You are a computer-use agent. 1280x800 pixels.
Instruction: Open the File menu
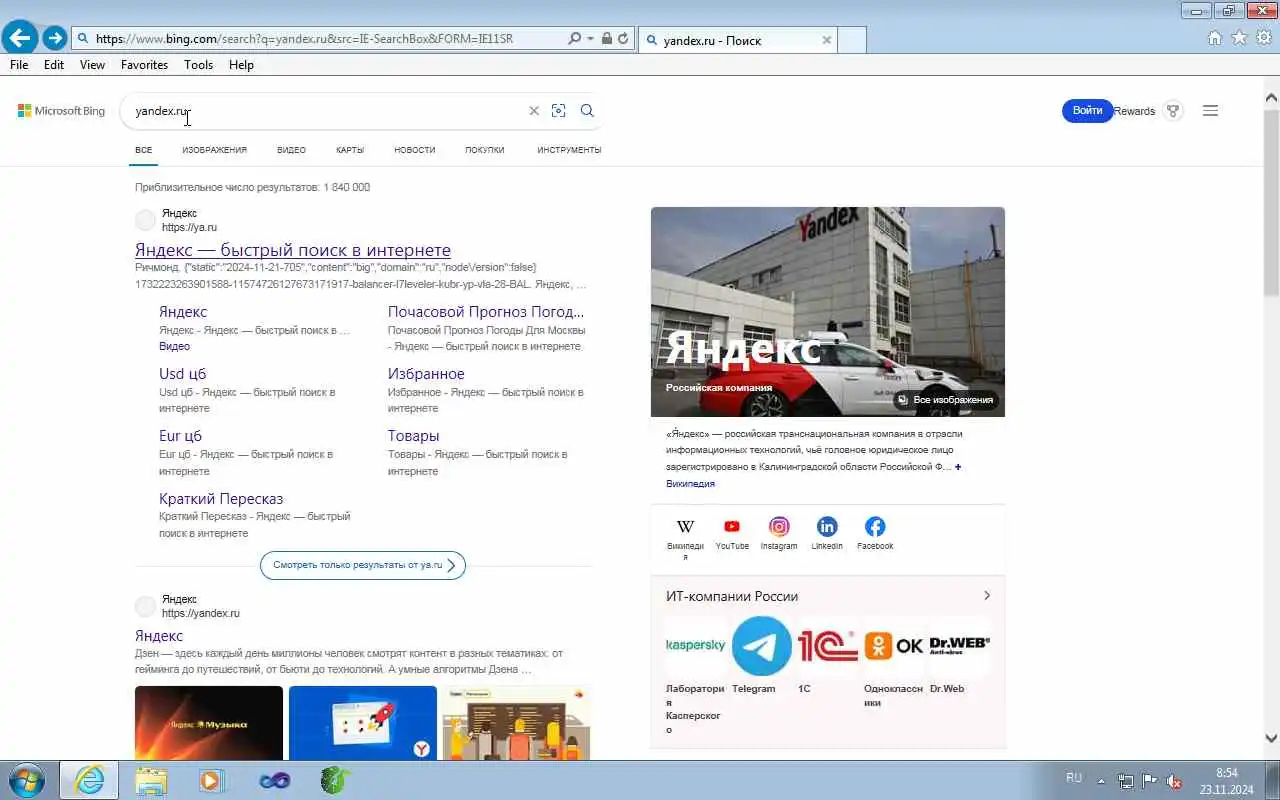19,65
